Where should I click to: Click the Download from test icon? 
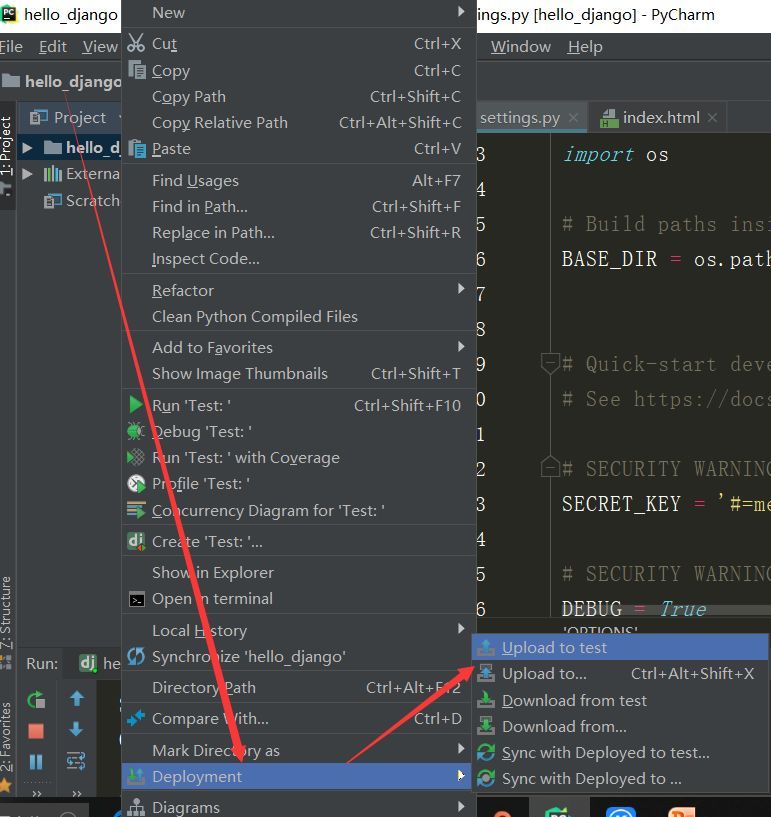click(486, 700)
